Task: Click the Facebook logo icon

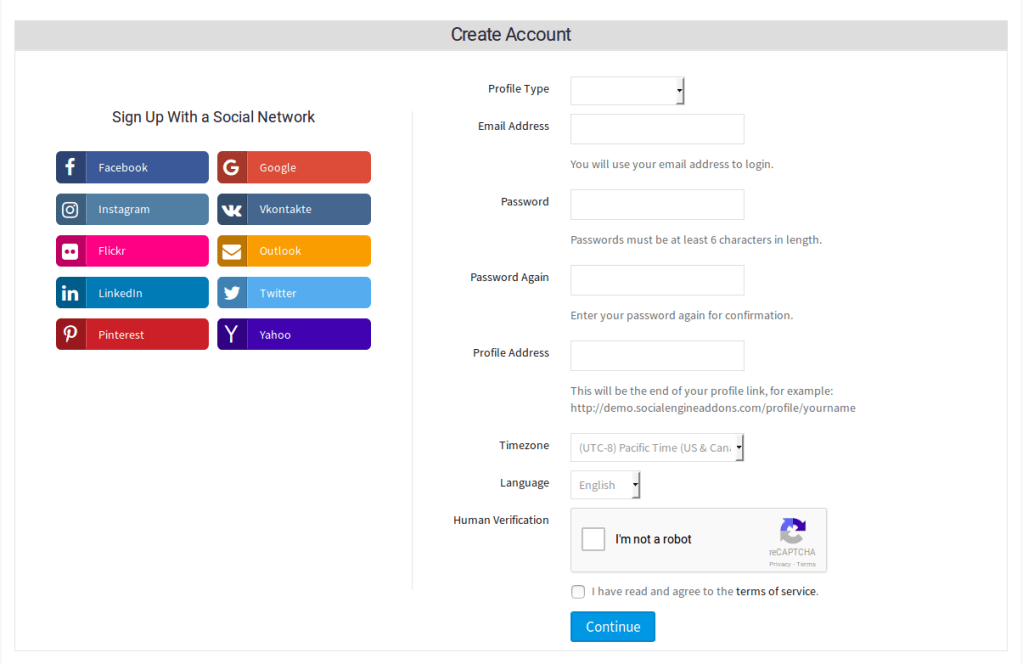Action: coord(70,168)
